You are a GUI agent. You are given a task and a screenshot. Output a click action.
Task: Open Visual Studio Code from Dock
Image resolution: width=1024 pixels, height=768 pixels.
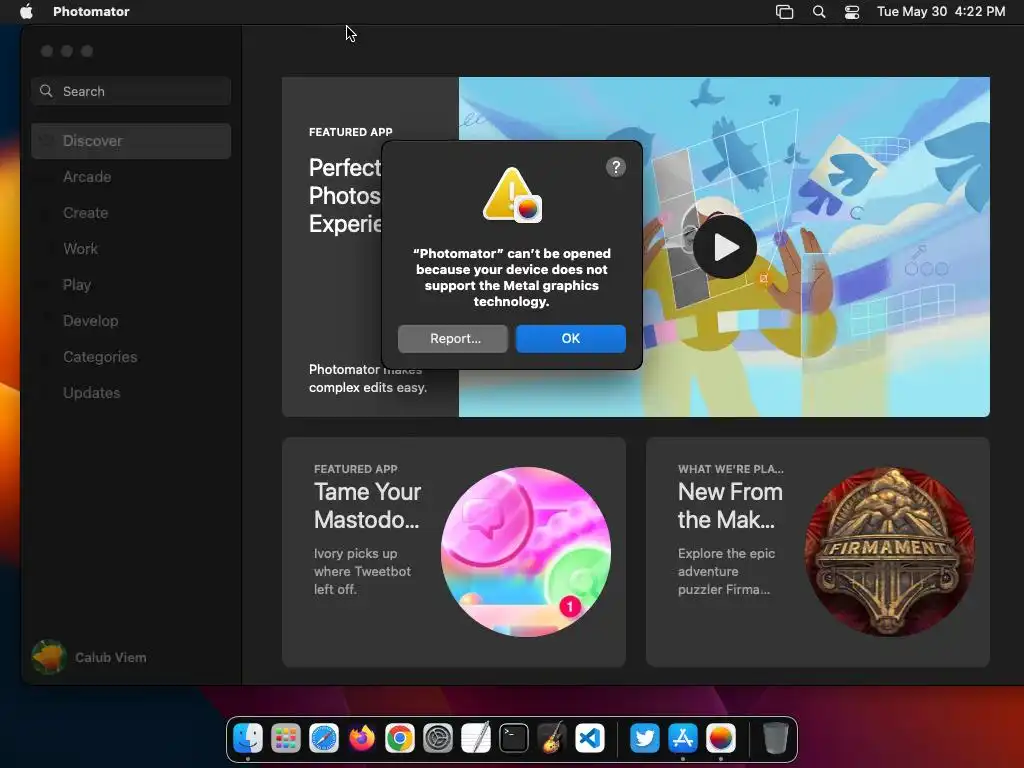[x=589, y=739]
